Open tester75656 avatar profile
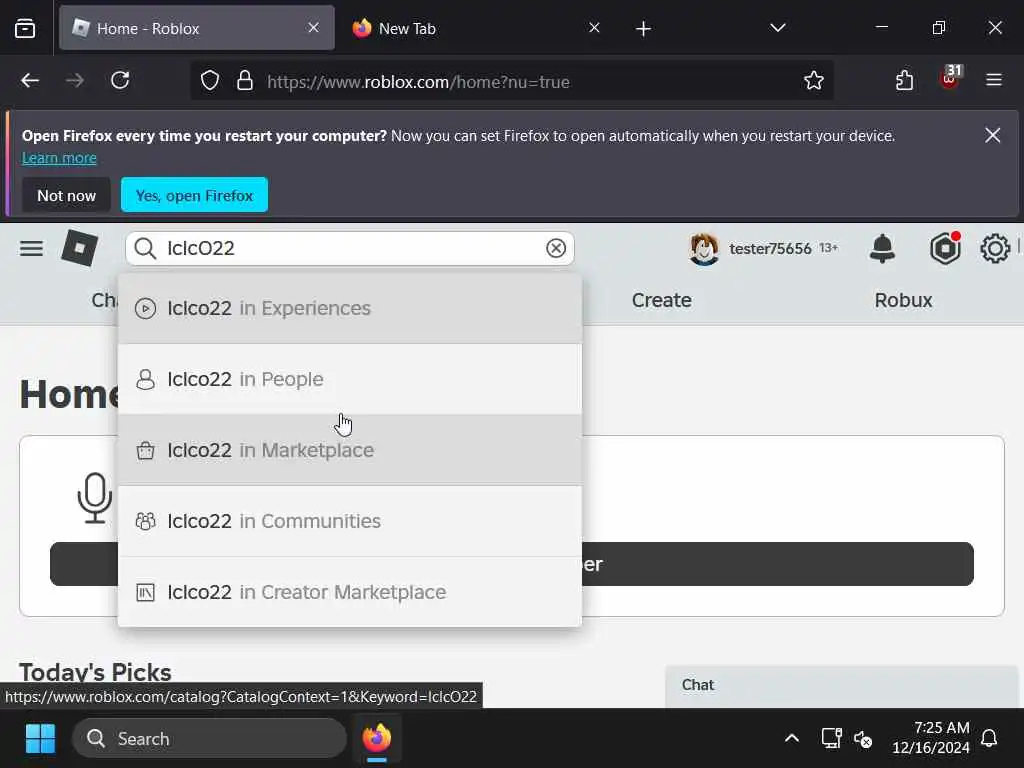The width and height of the screenshot is (1024, 768). (704, 248)
